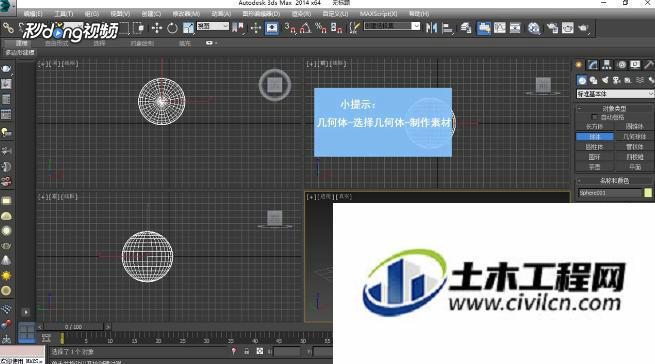Toggle Angle Snap
The width and height of the screenshot is (655, 364).
click(x=305, y=28)
